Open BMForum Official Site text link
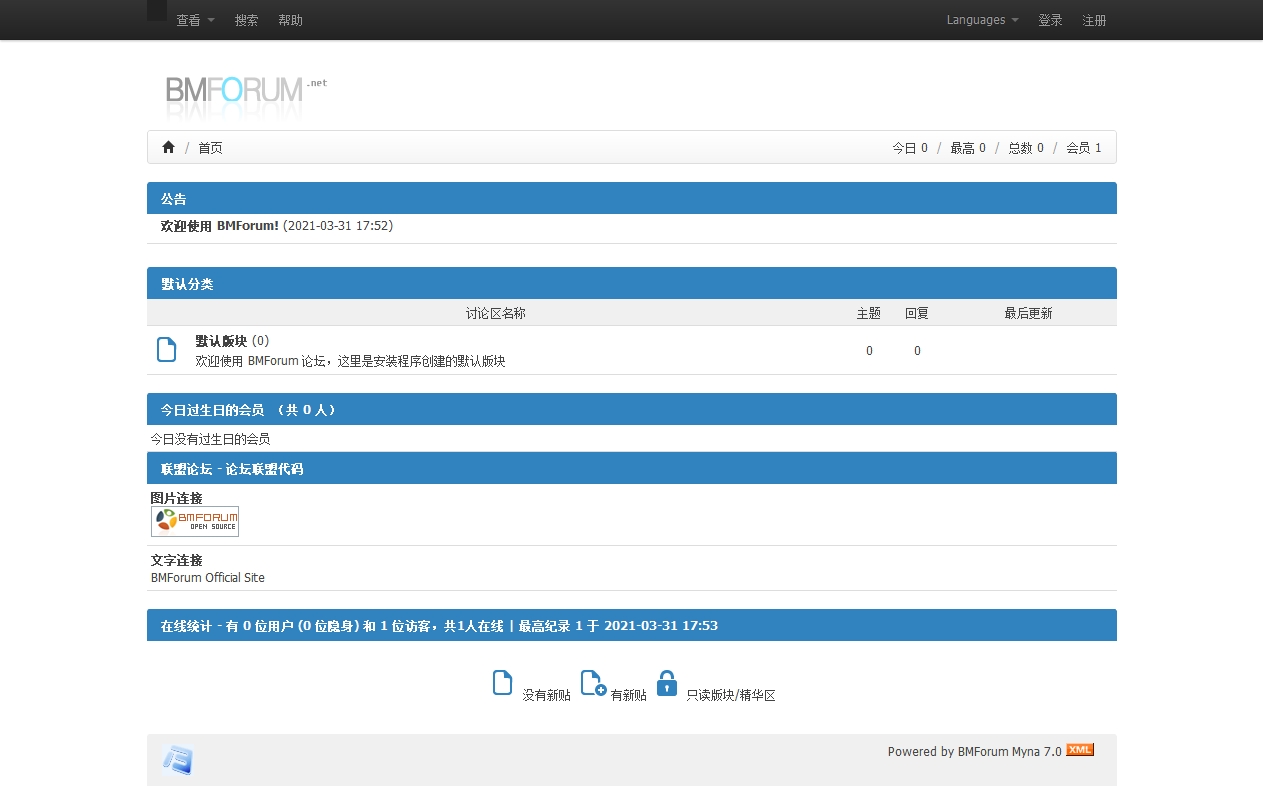This screenshot has width=1263, height=786. coord(208,578)
